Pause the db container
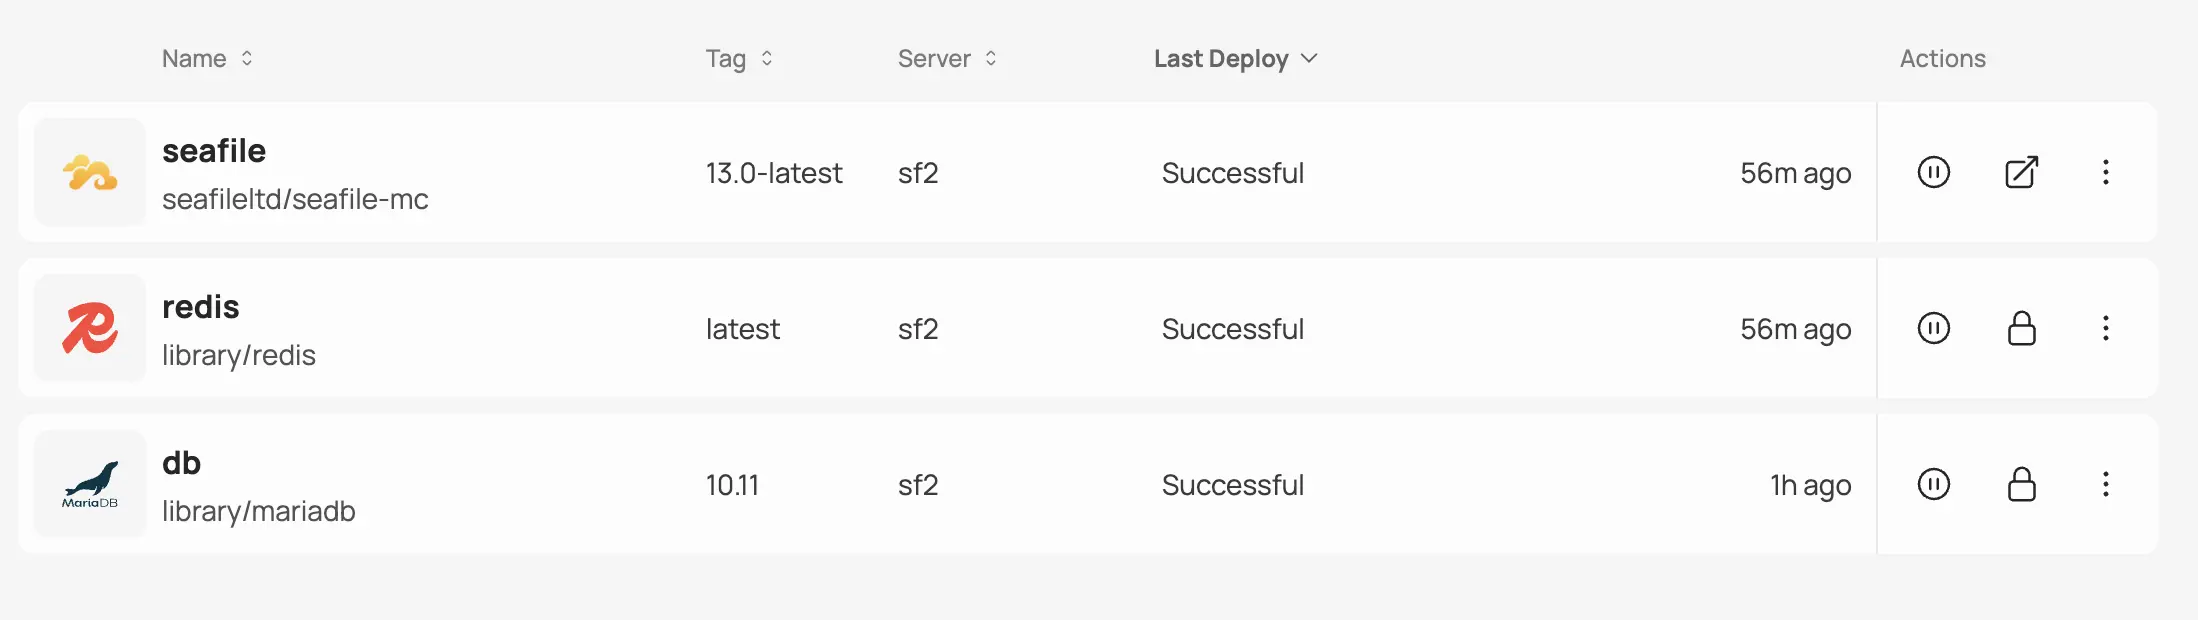2198x620 pixels. 1932,484
